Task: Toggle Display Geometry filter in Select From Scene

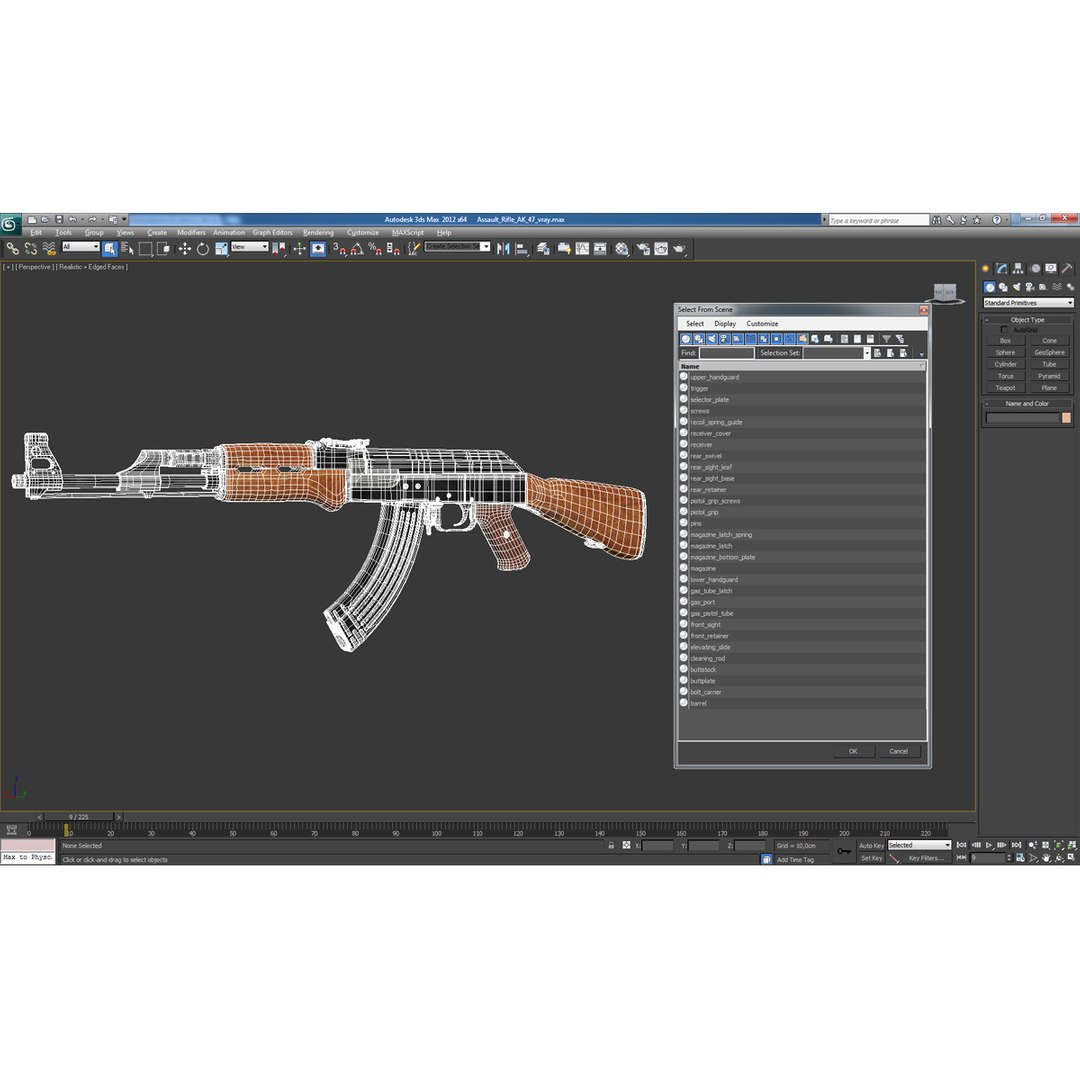Action: pyautogui.click(x=685, y=339)
